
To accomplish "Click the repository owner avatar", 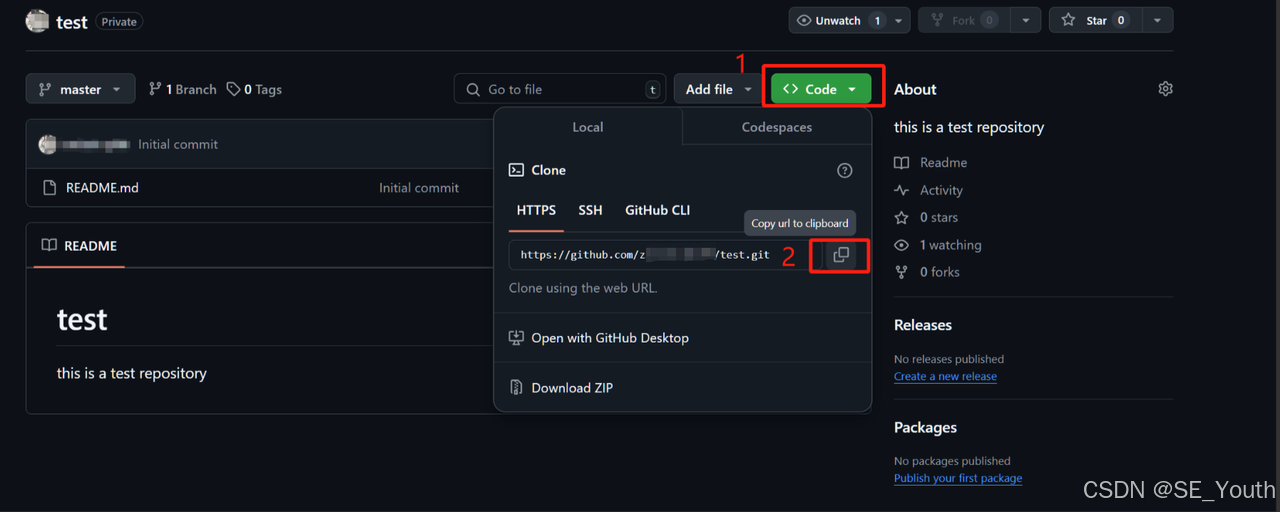I will [37, 20].
